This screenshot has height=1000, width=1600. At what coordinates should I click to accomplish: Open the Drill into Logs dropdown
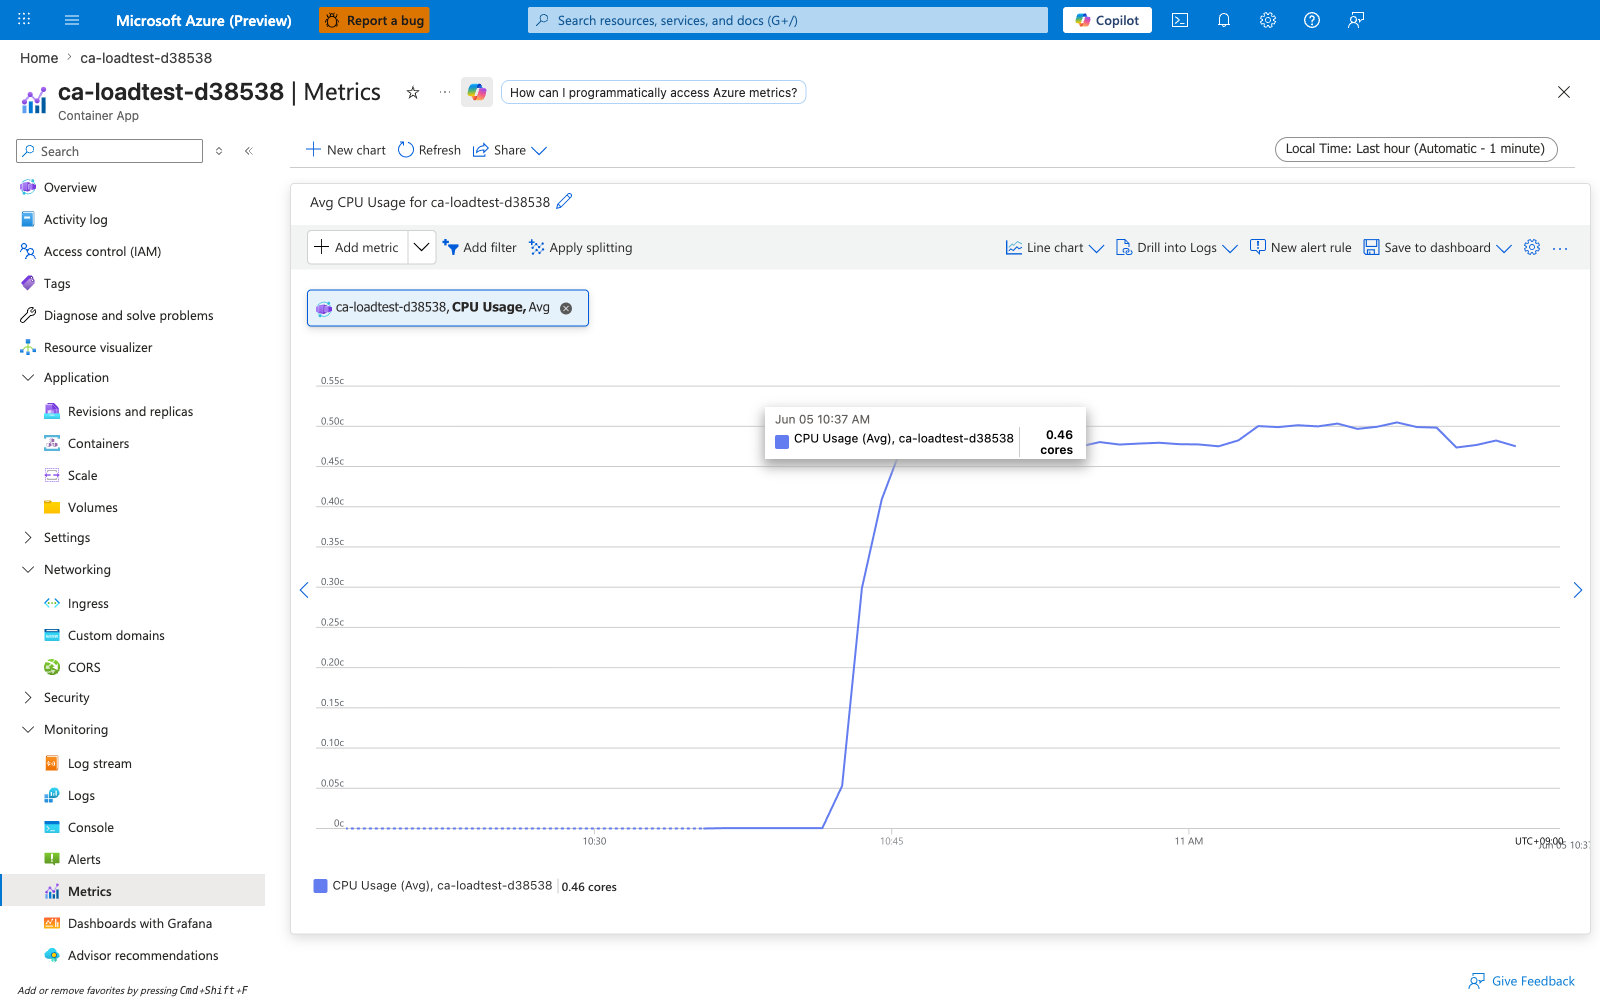(1177, 248)
